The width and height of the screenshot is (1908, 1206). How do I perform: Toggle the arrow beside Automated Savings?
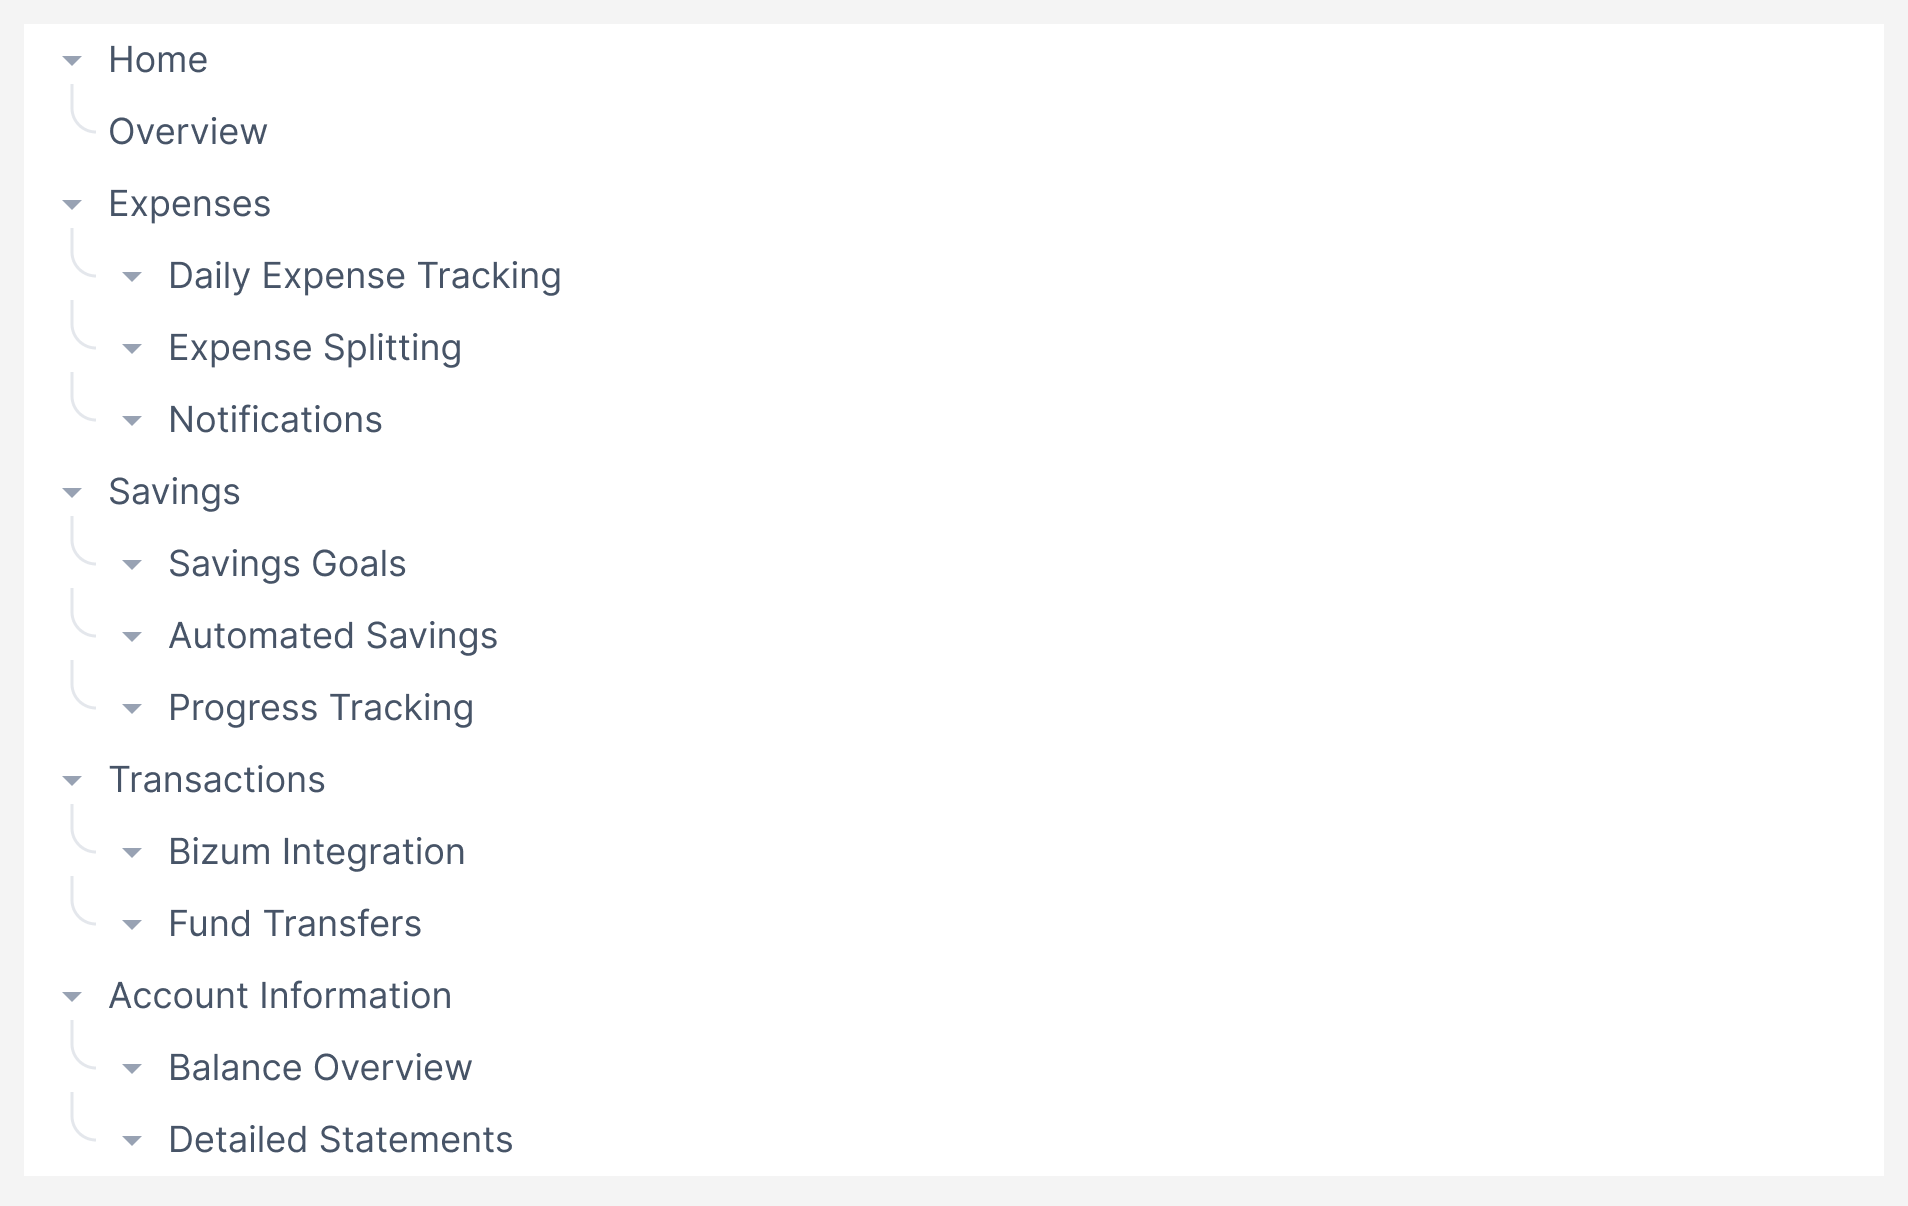[x=132, y=637]
